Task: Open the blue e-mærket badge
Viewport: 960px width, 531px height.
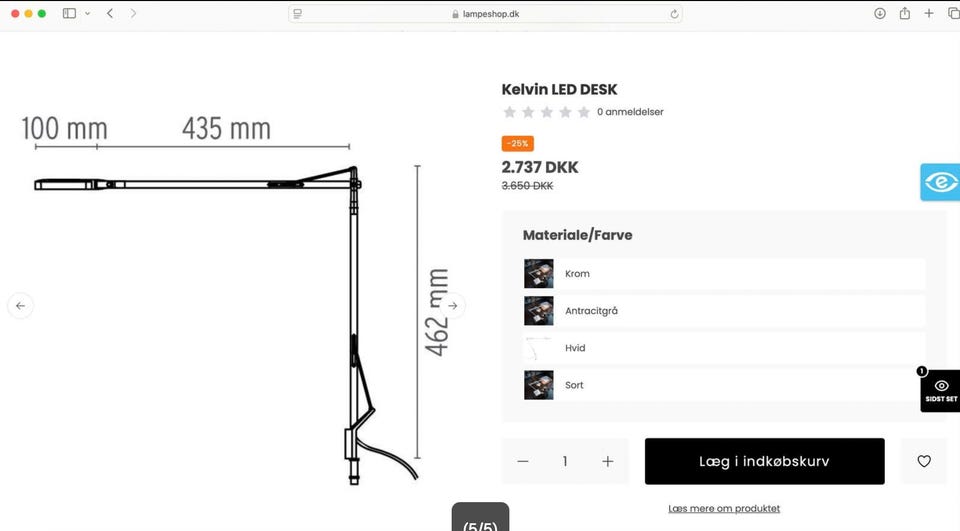Action: tap(940, 182)
